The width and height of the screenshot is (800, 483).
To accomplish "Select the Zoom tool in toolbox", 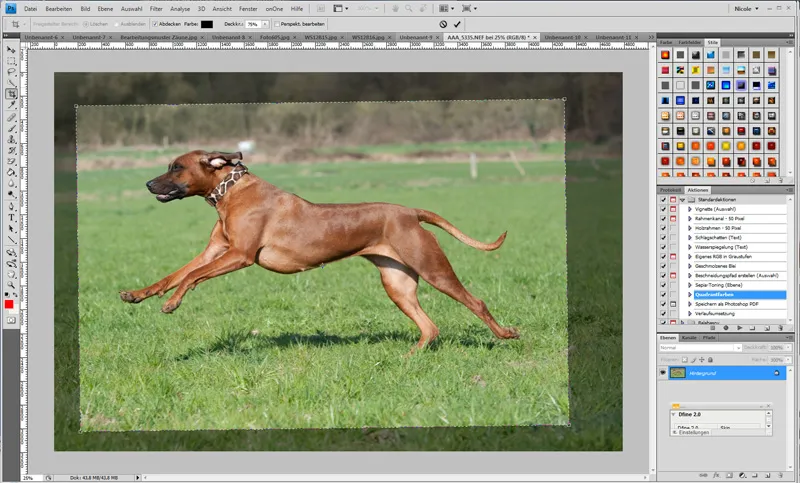I will coord(11,285).
